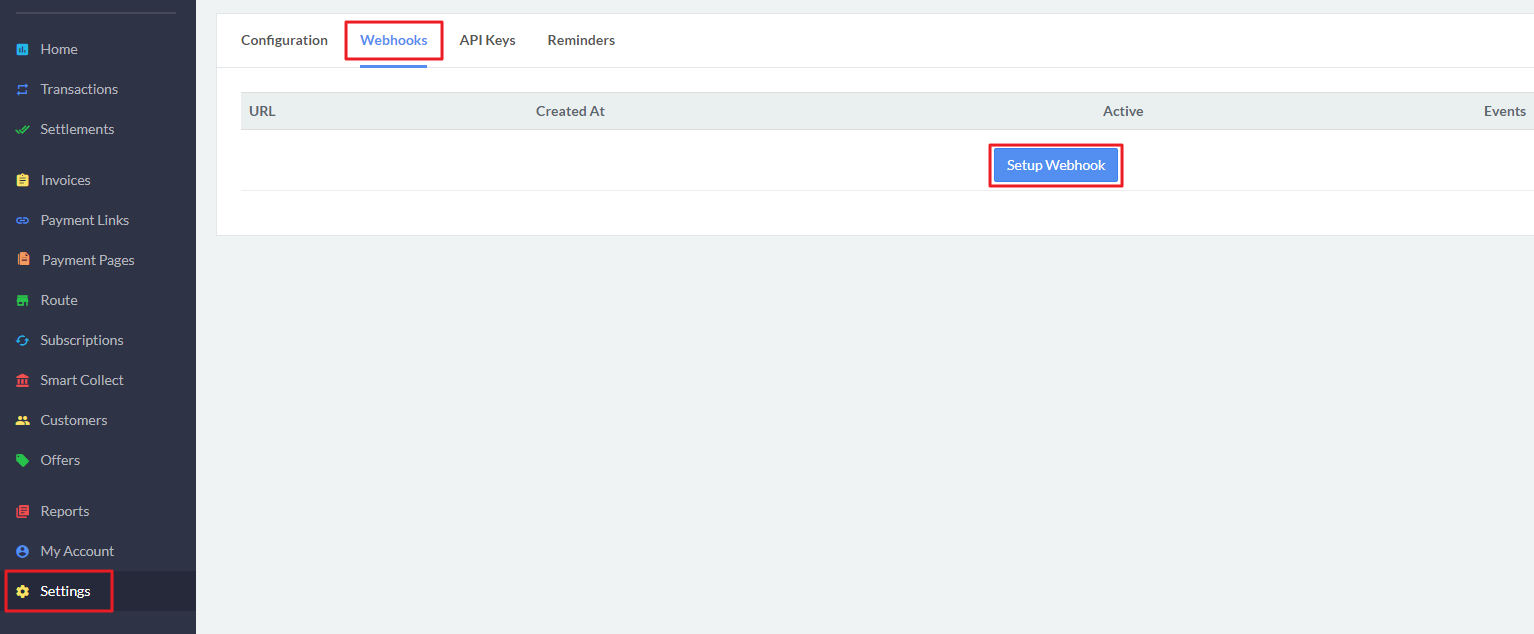
Task: Click the URL column header
Action: click(x=262, y=111)
